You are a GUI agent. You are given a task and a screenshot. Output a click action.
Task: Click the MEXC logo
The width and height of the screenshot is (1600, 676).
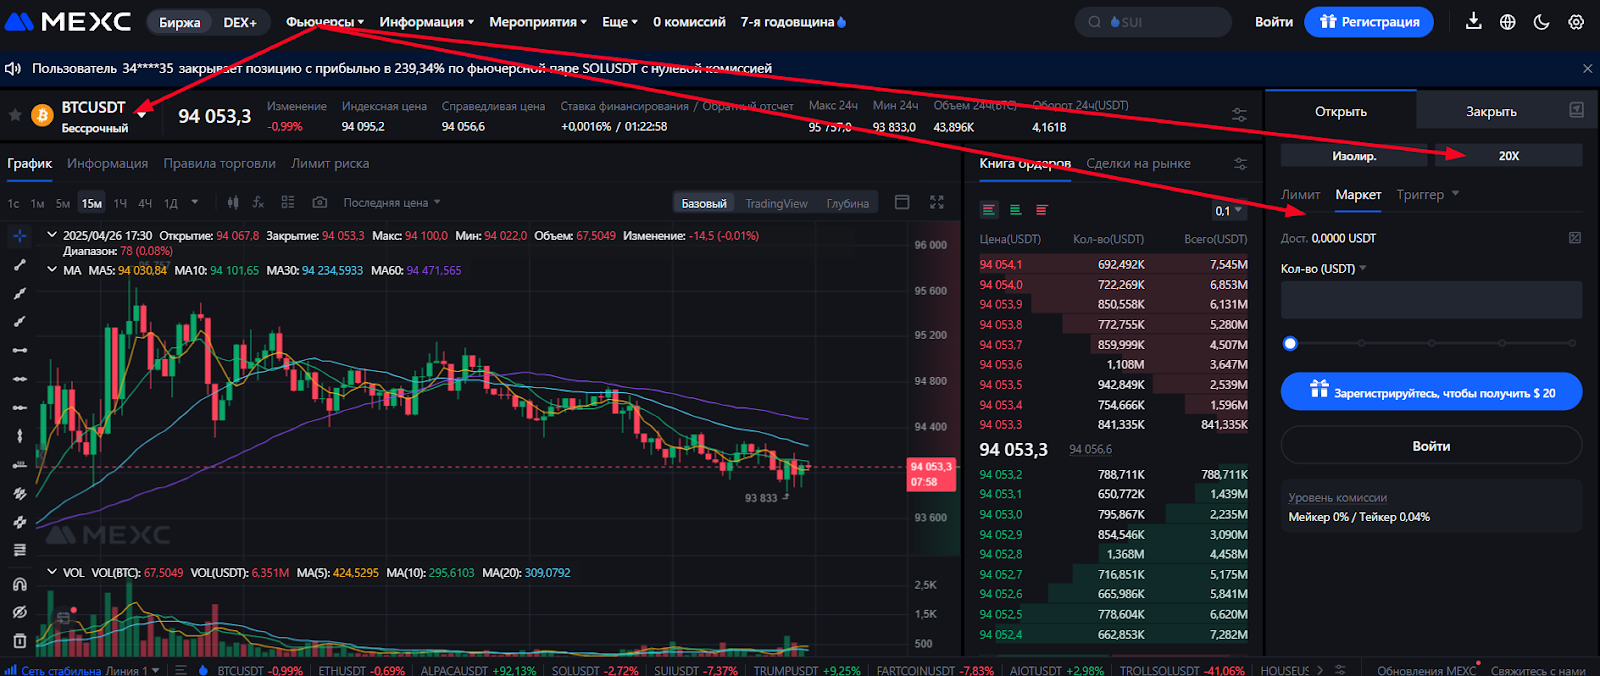(x=69, y=21)
